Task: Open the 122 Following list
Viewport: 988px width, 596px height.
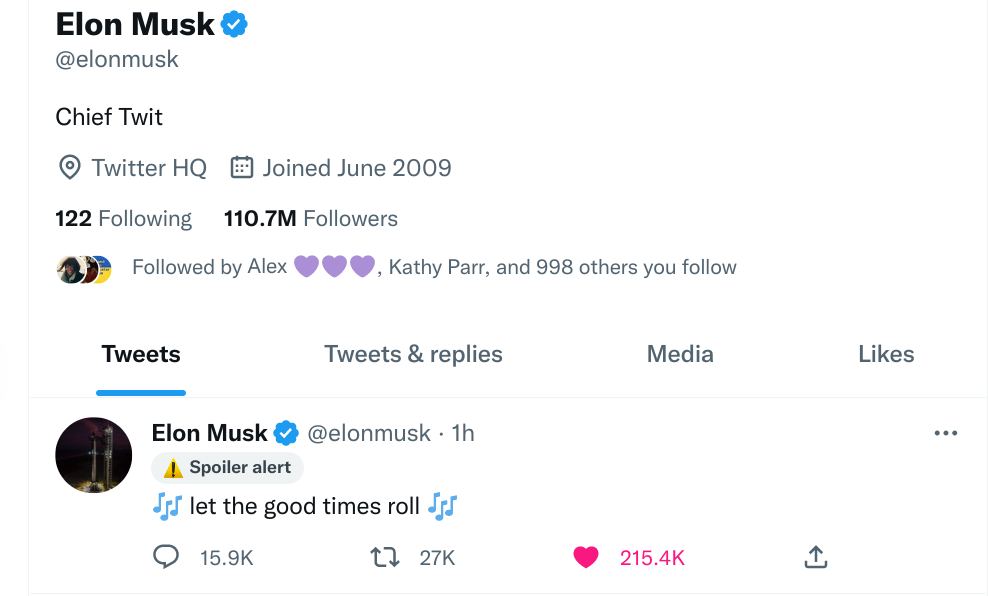Action: (123, 219)
